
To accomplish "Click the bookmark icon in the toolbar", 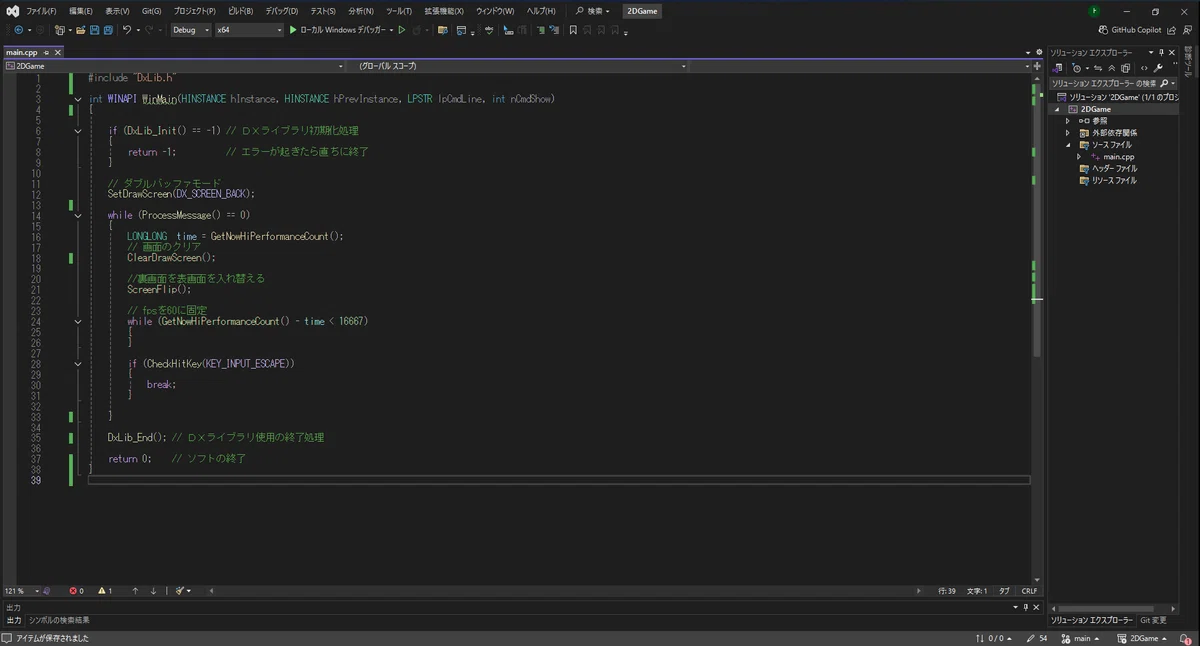I will pyautogui.click(x=573, y=30).
